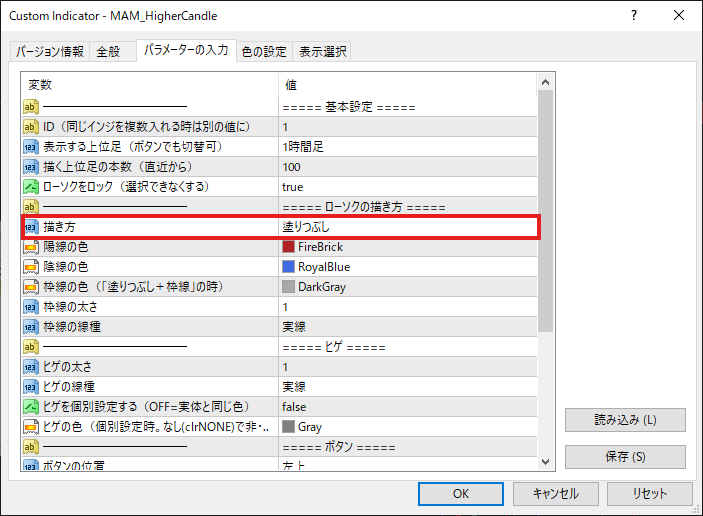The width and height of the screenshot is (703, 516).
Task: Click the parameter list scrollbar thumb
Action: click(x=546, y=211)
